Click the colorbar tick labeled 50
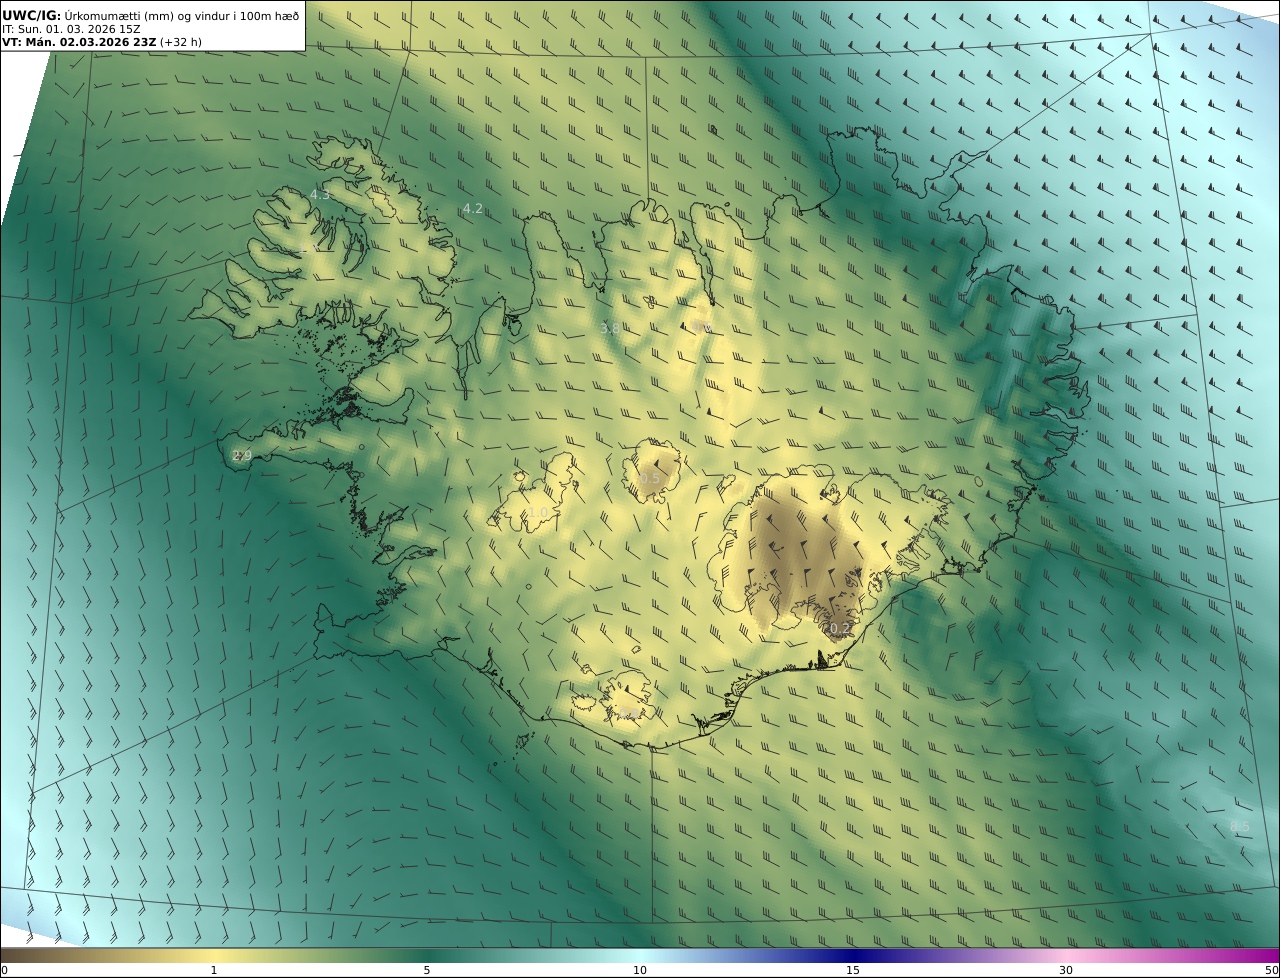 click(1272, 970)
